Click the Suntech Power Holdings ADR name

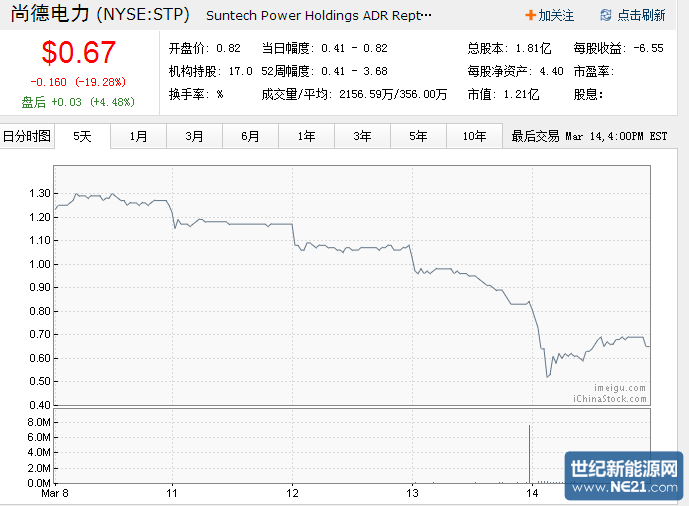coord(319,17)
